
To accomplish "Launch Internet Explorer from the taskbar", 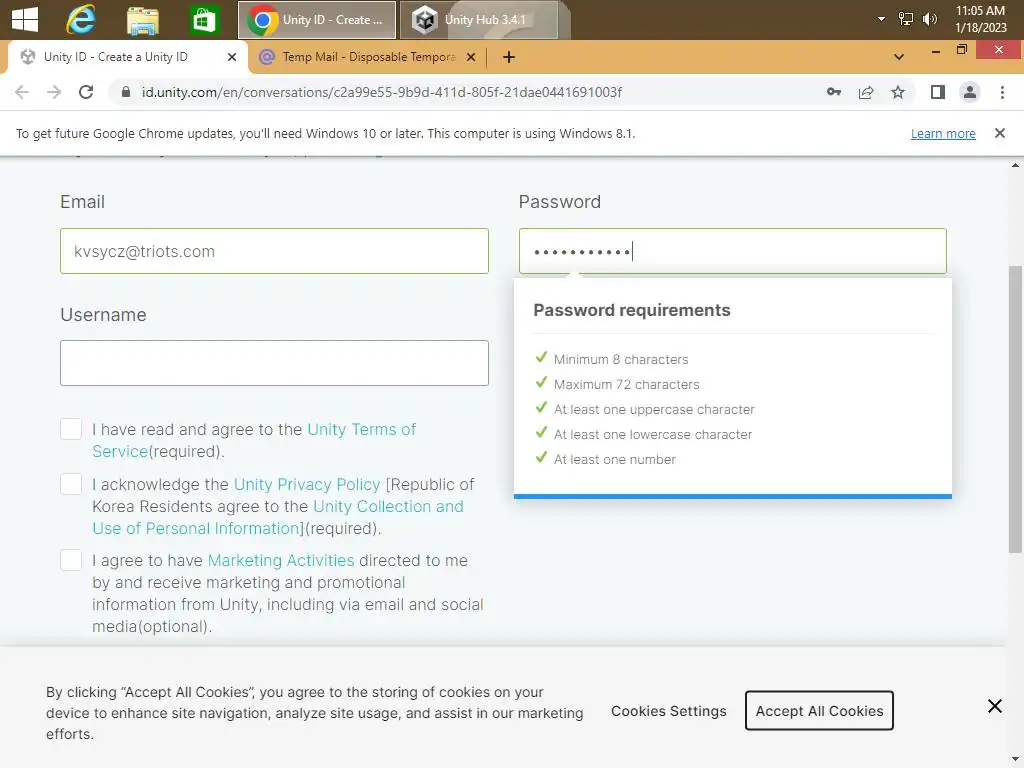I will (x=81, y=20).
